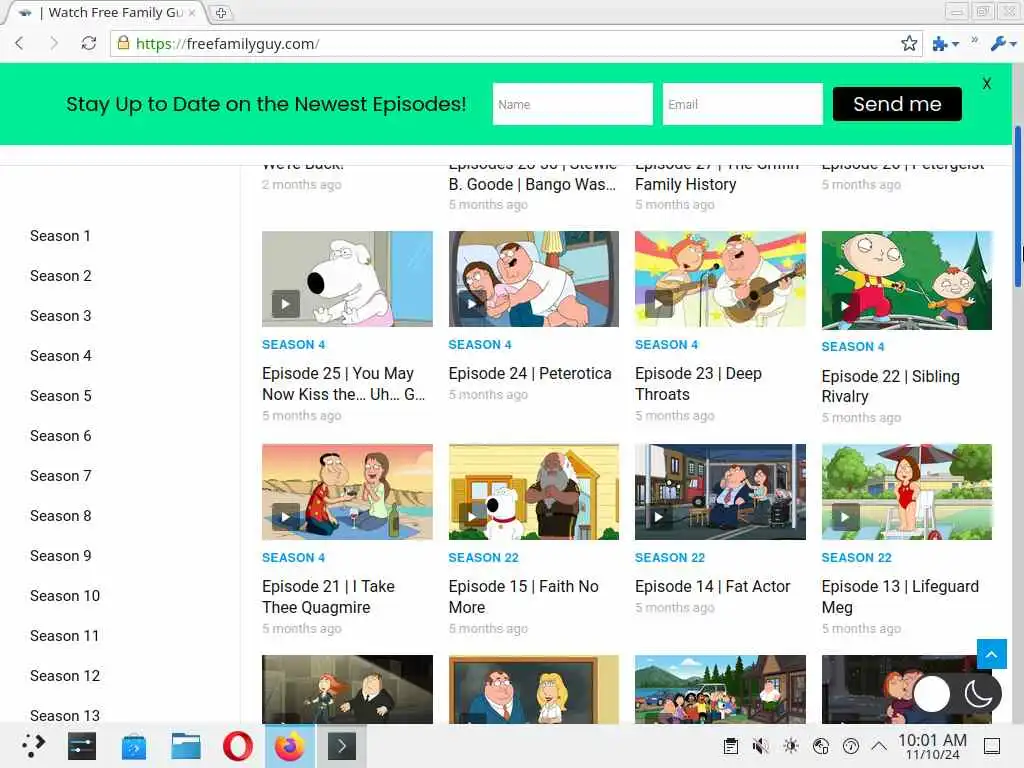
Task: Launch Opera browser from taskbar
Action: click(238, 746)
